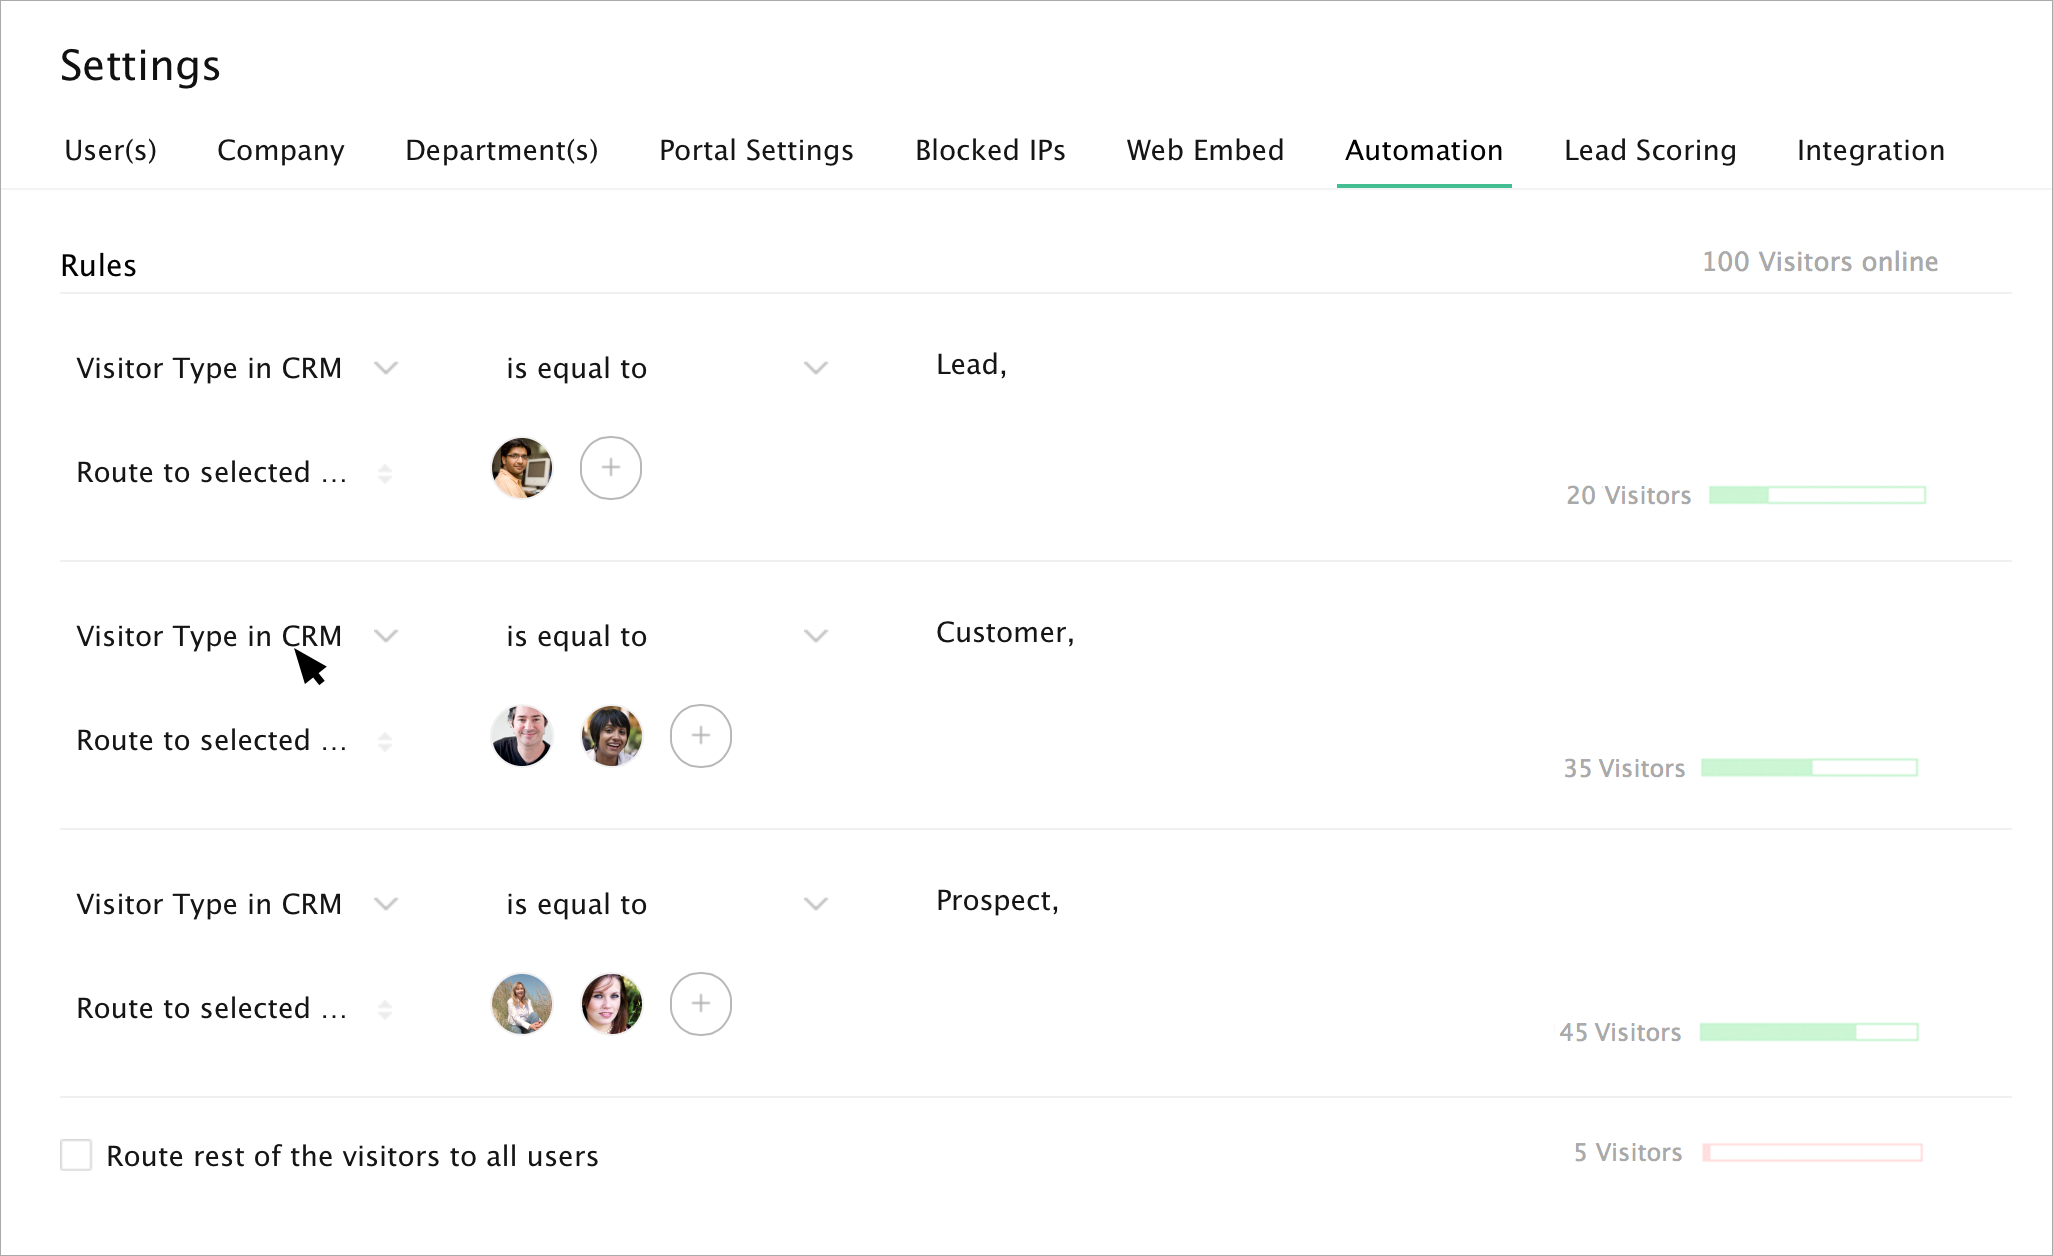Enable Route rest of visitors to all users

point(76,1155)
